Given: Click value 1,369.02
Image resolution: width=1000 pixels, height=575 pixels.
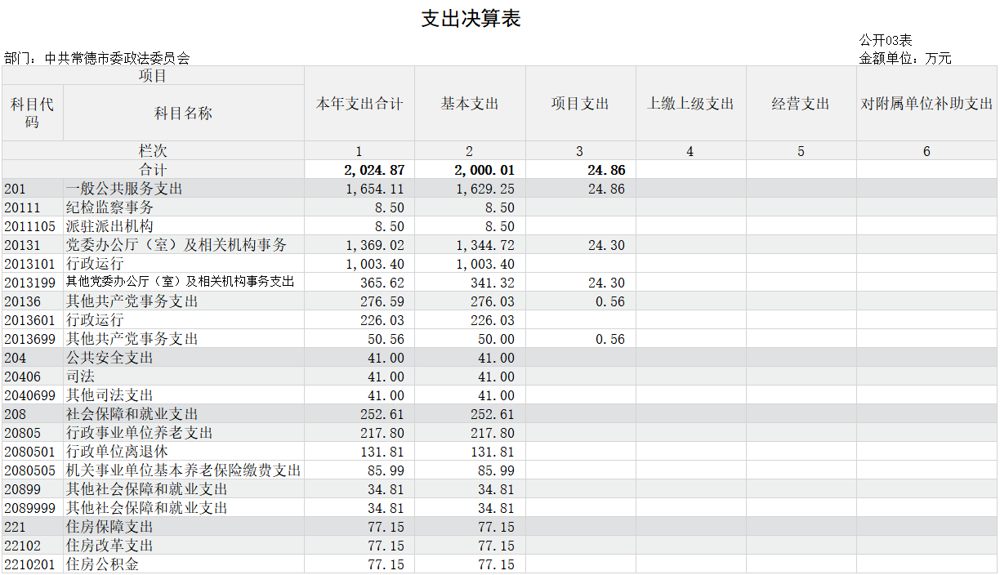Looking at the screenshot, I should click(x=375, y=245).
